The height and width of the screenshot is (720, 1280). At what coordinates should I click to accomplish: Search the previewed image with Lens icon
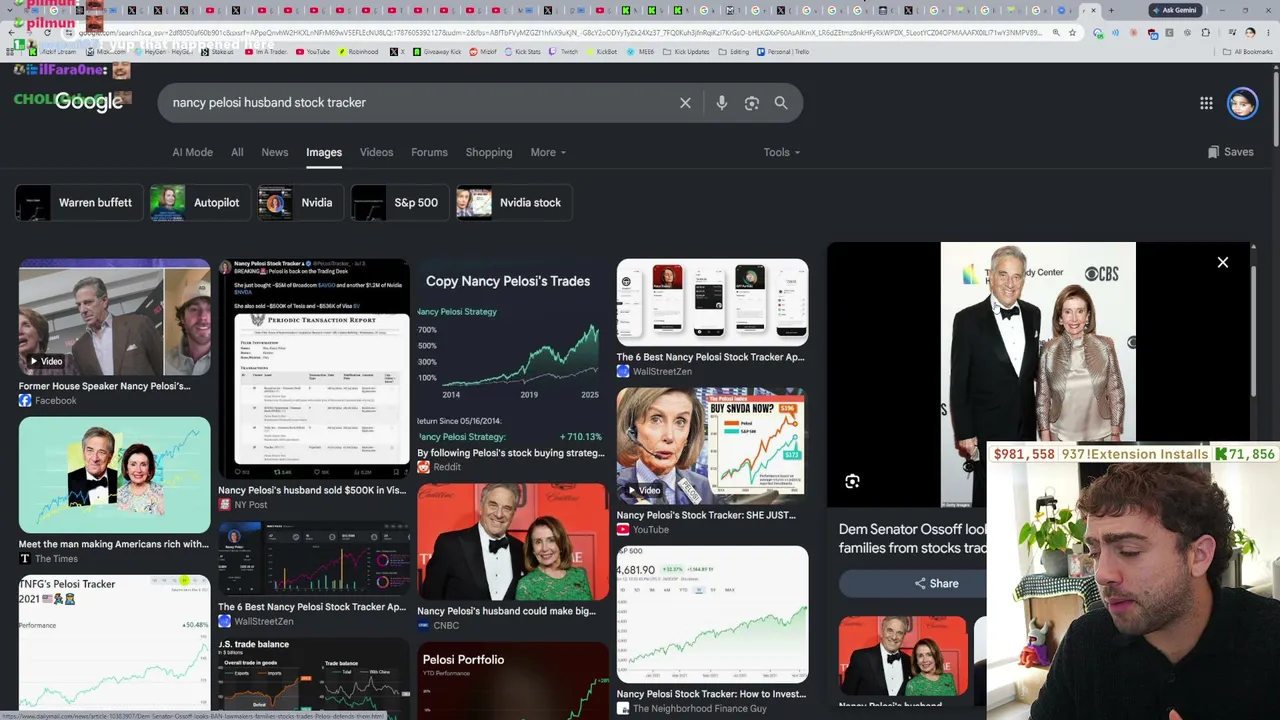click(852, 482)
